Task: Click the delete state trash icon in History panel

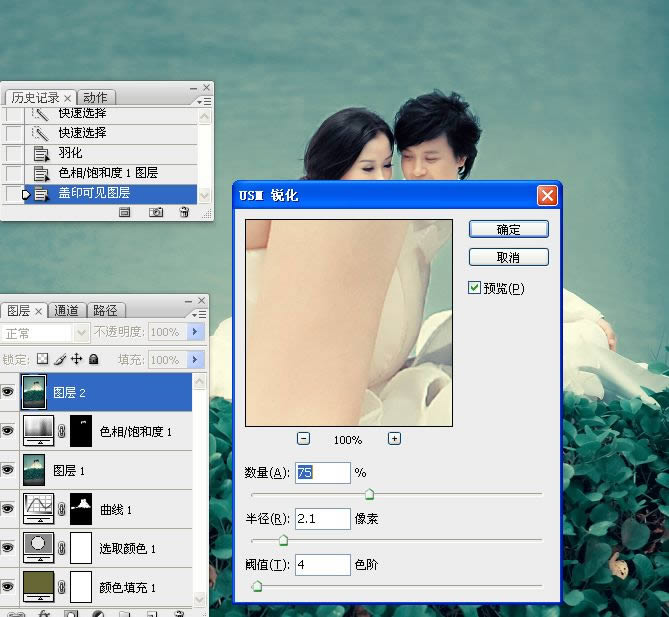Action: (184, 212)
